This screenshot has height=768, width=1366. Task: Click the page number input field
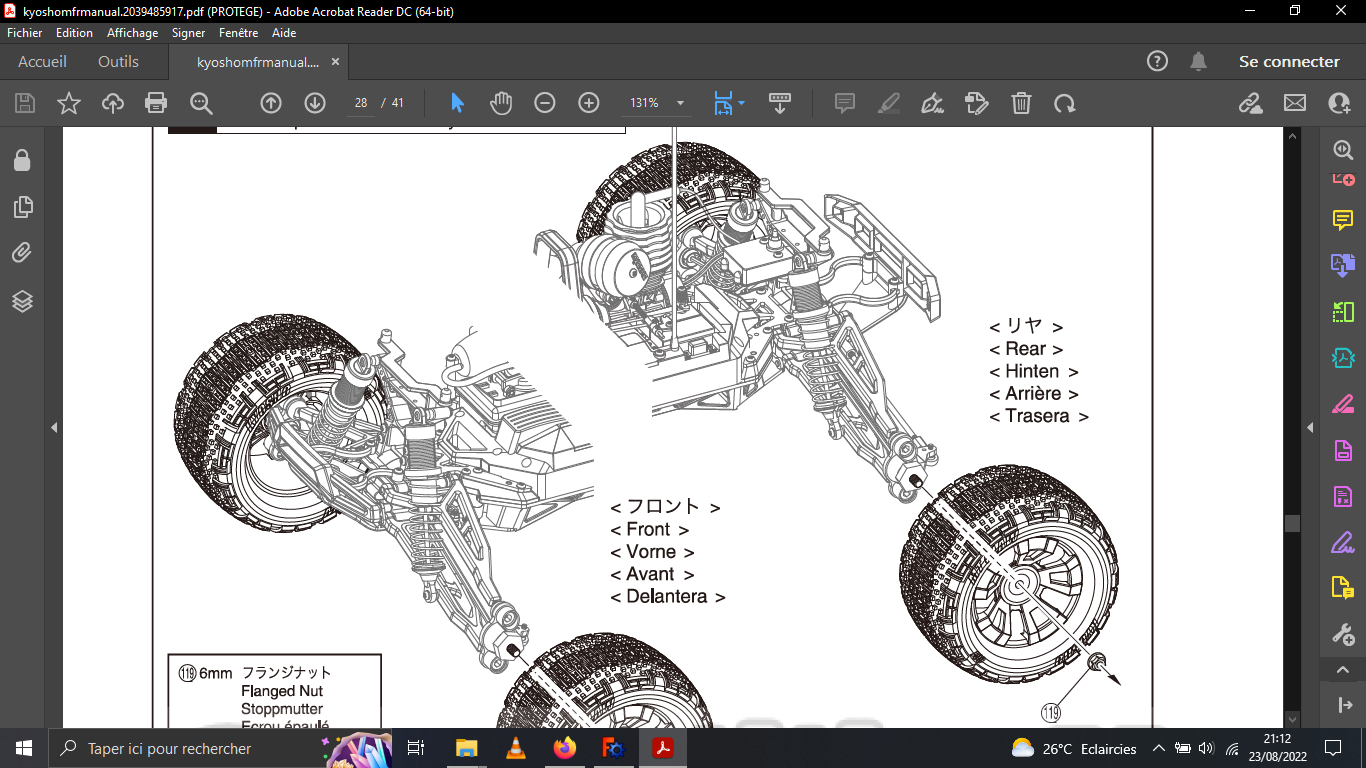[x=361, y=103]
